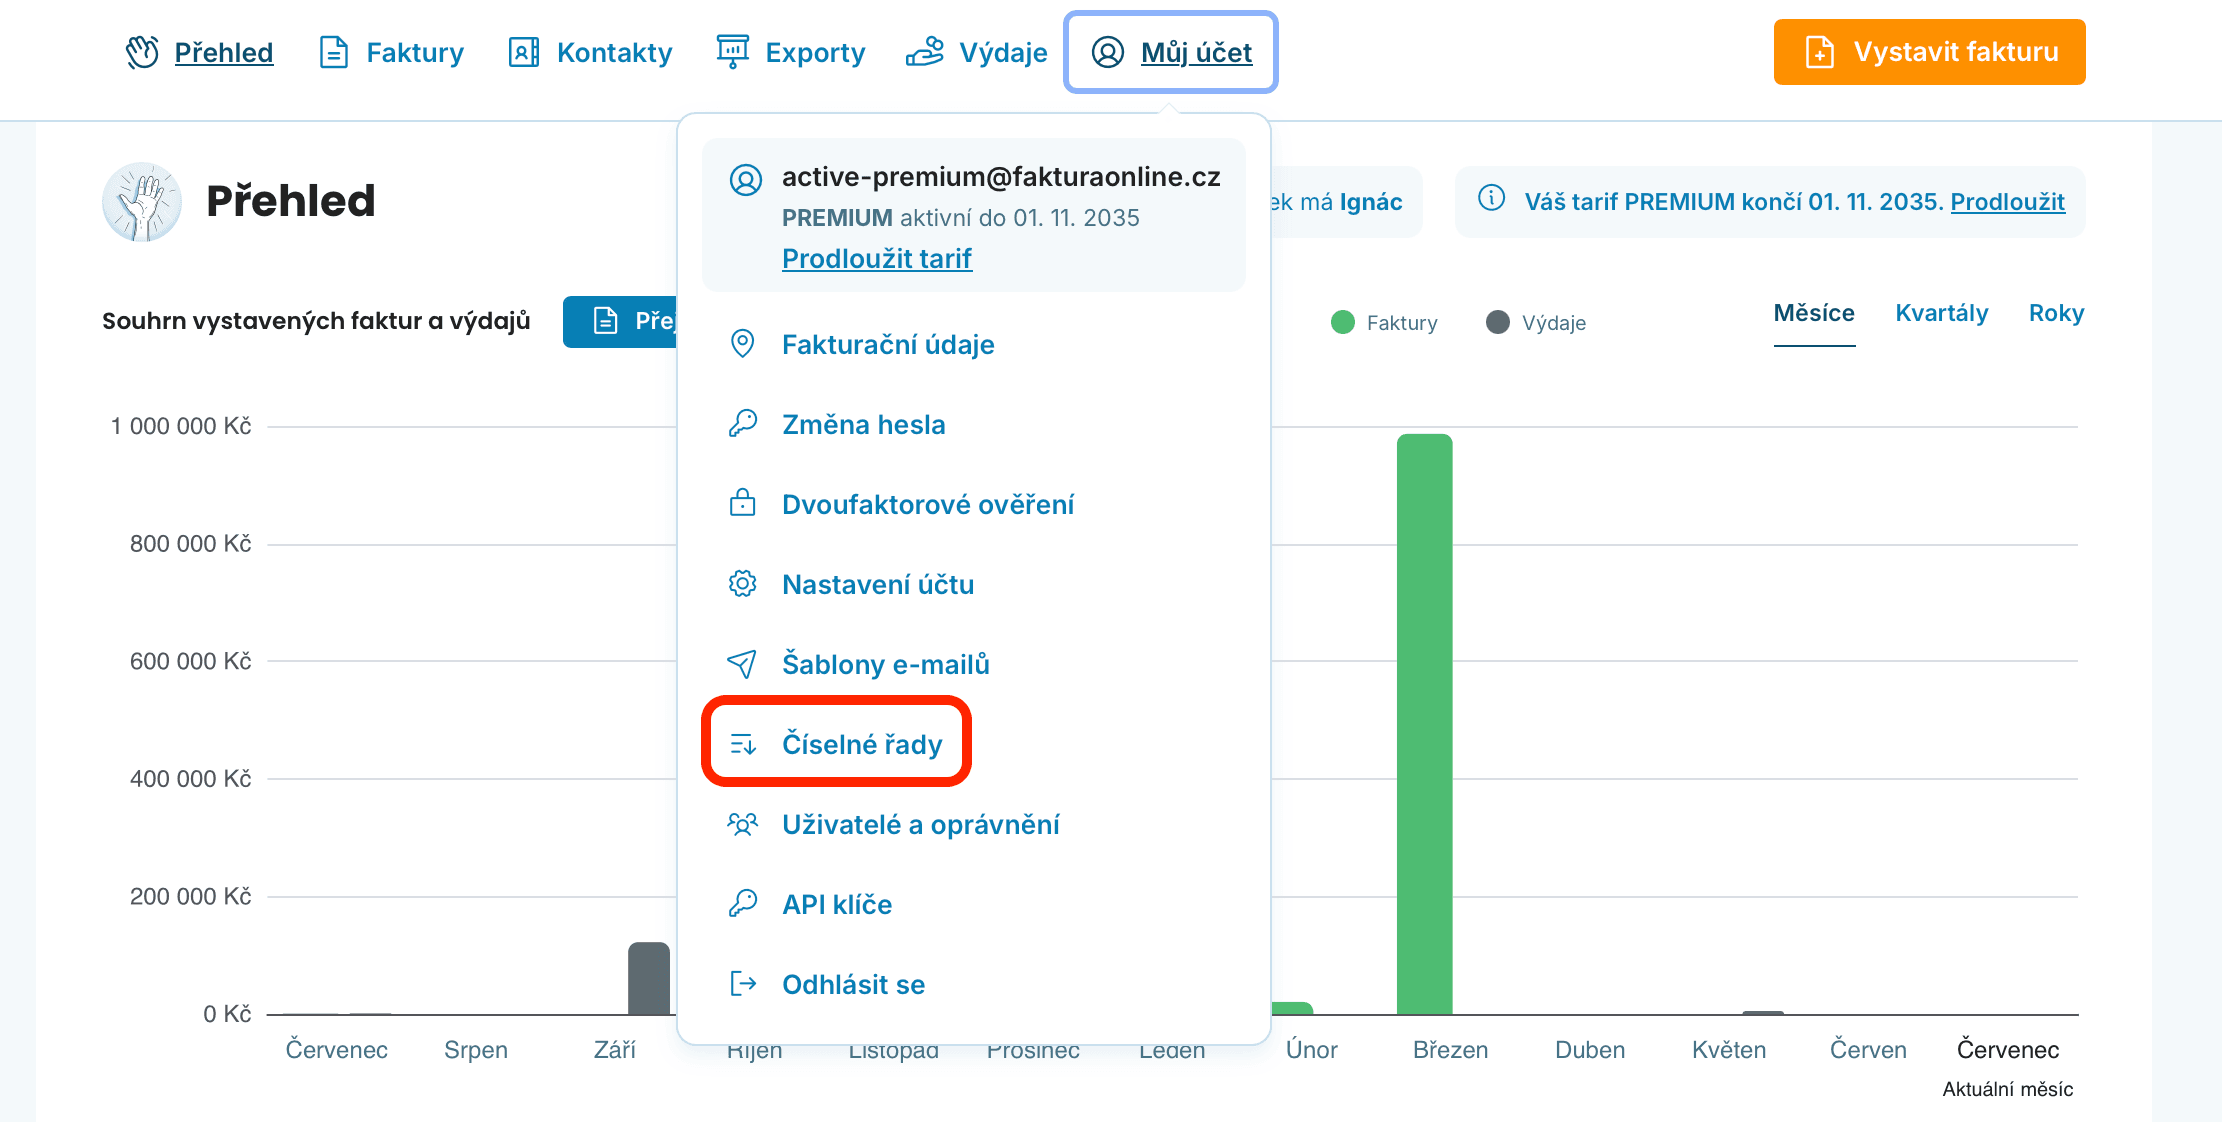
Task: Toggle green Faktury legend dot
Action: click(1343, 322)
